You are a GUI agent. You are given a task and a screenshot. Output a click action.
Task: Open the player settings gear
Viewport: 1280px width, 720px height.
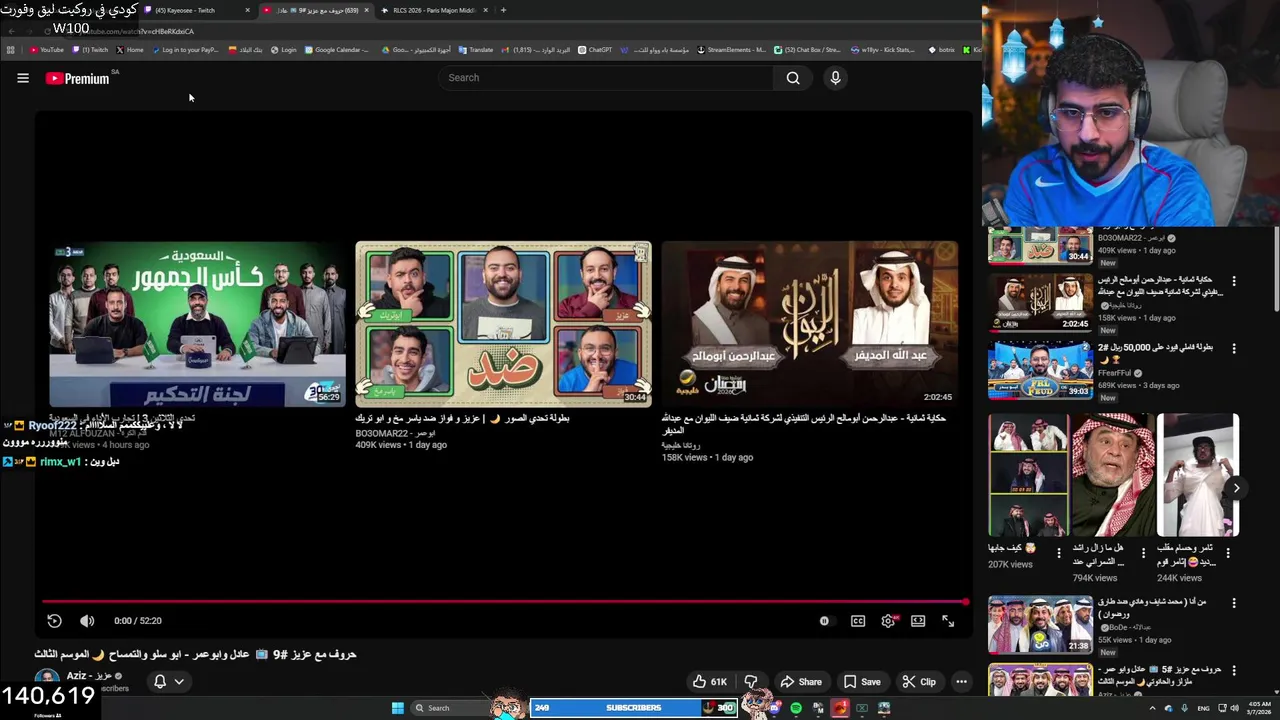click(x=888, y=621)
